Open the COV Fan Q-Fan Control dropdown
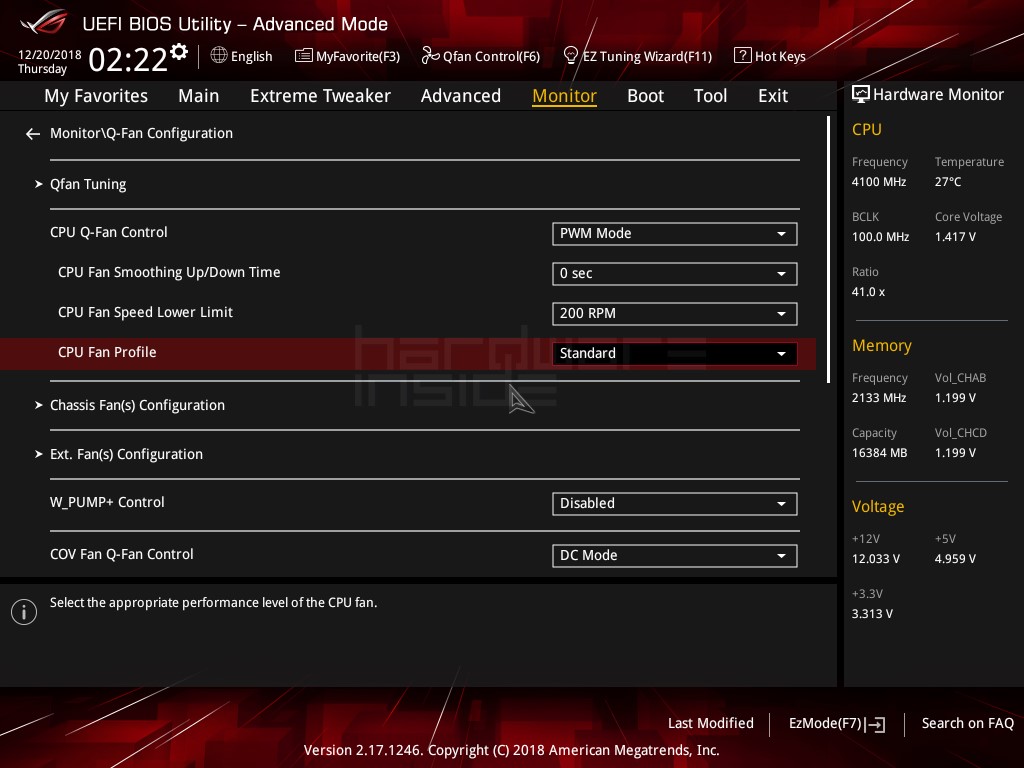Image resolution: width=1024 pixels, height=768 pixels. 675,556
